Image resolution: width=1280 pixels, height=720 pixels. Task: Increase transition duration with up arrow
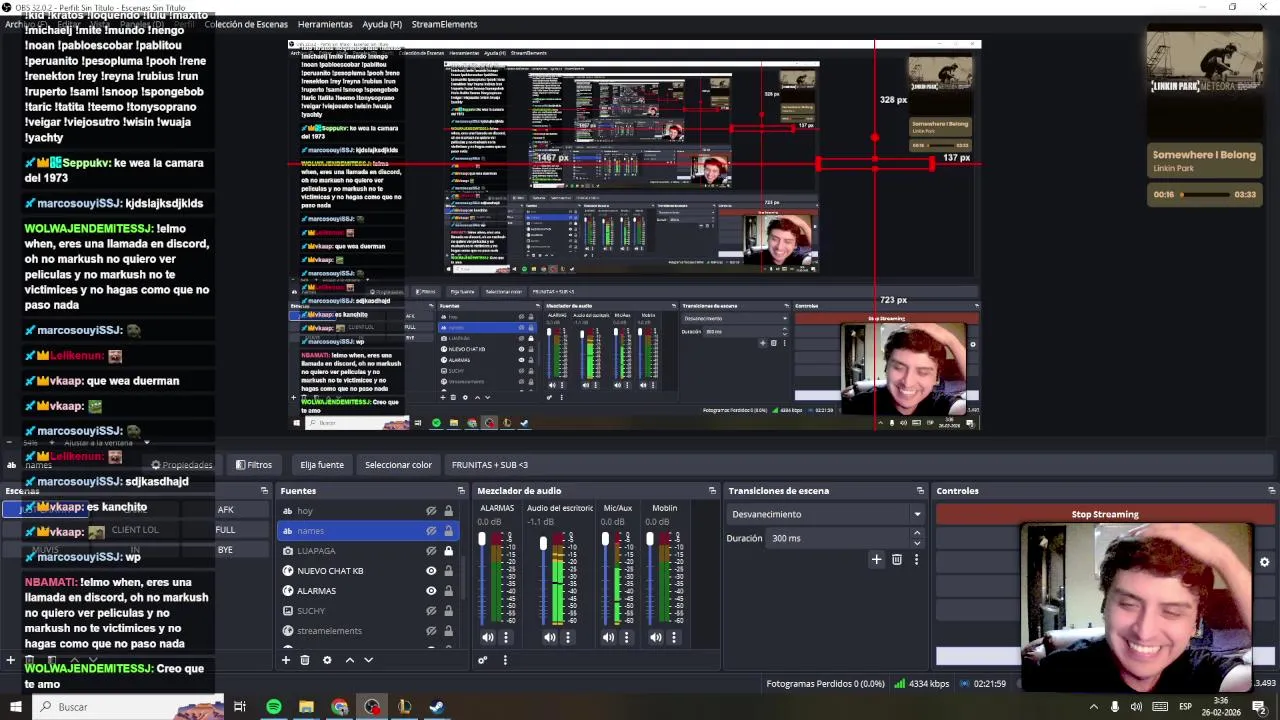(x=917, y=534)
